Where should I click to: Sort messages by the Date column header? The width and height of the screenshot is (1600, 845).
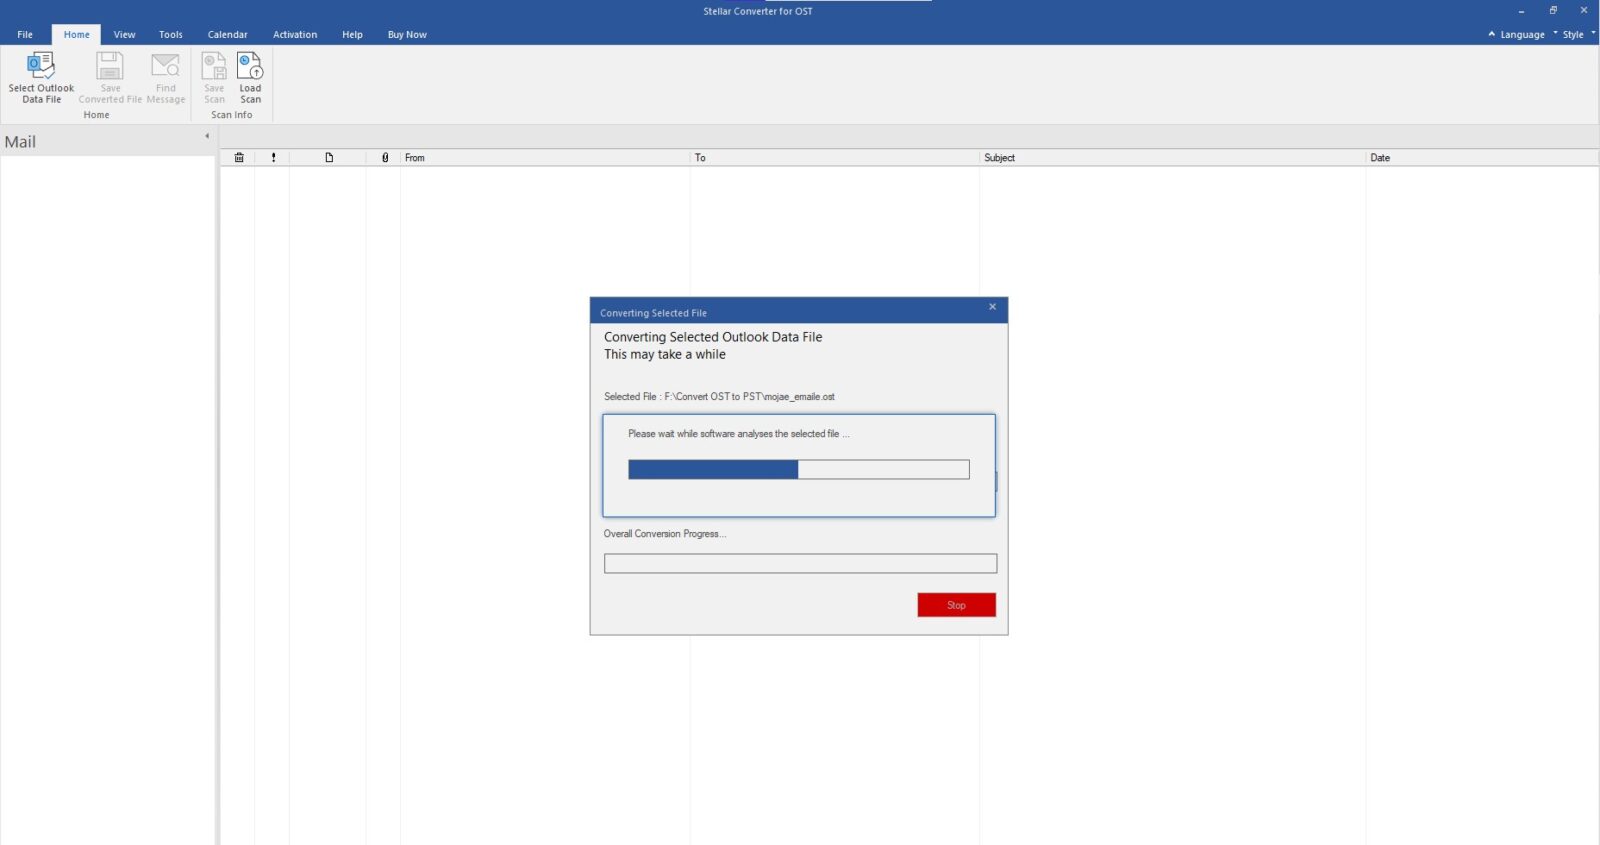click(x=1482, y=158)
